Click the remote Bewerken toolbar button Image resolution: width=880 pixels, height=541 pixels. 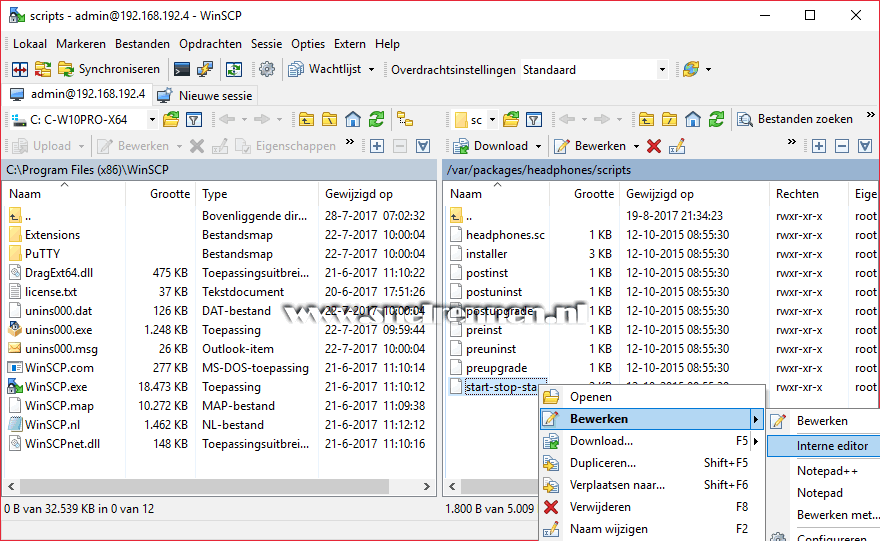(590, 146)
